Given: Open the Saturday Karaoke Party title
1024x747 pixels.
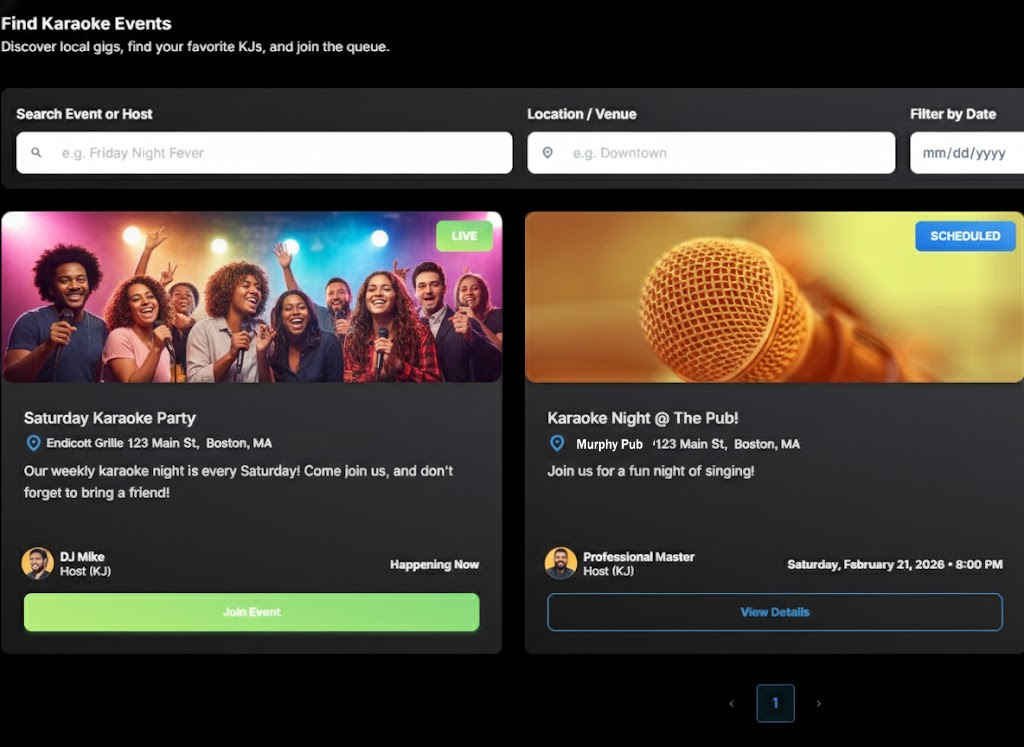Looking at the screenshot, I should pos(110,418).
